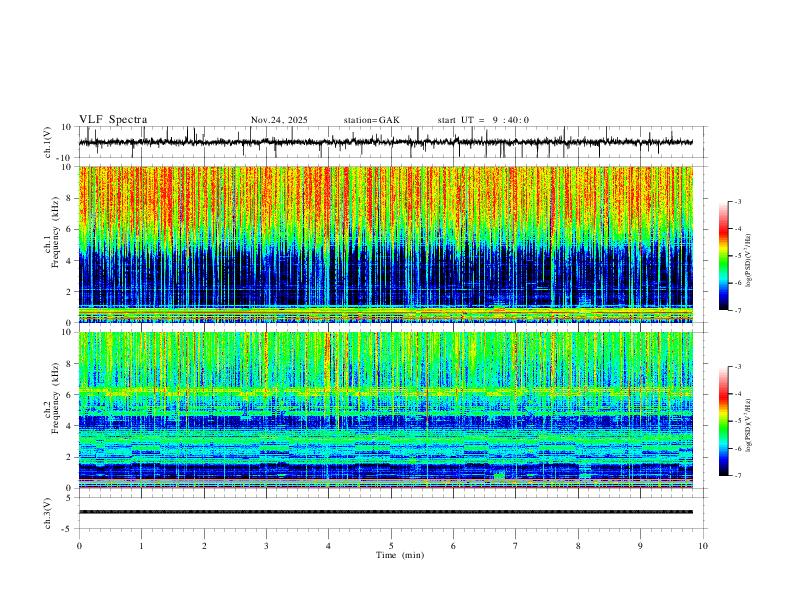Select the "start UT = 9 :40: 0" text
792x612 pixels.
click(x=483, y=120)
